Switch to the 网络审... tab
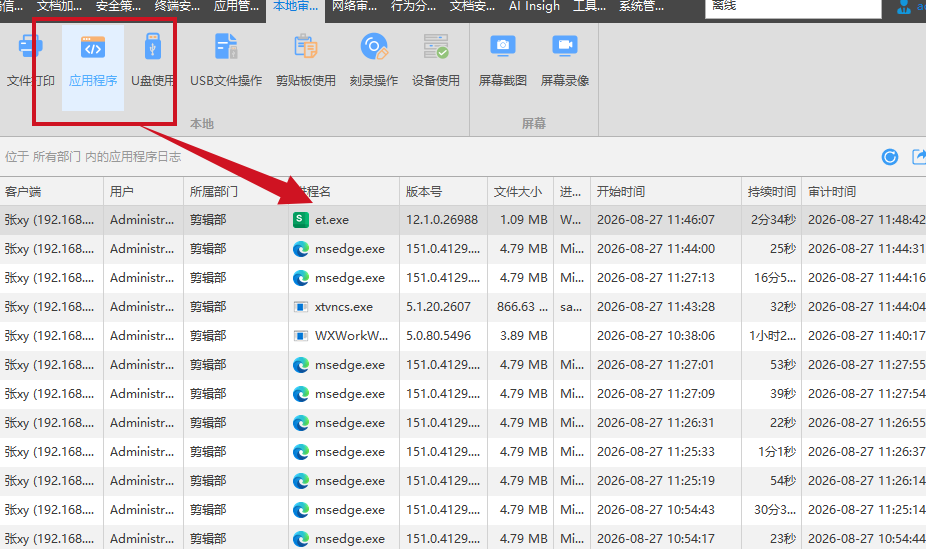 (x=354, y=6)
